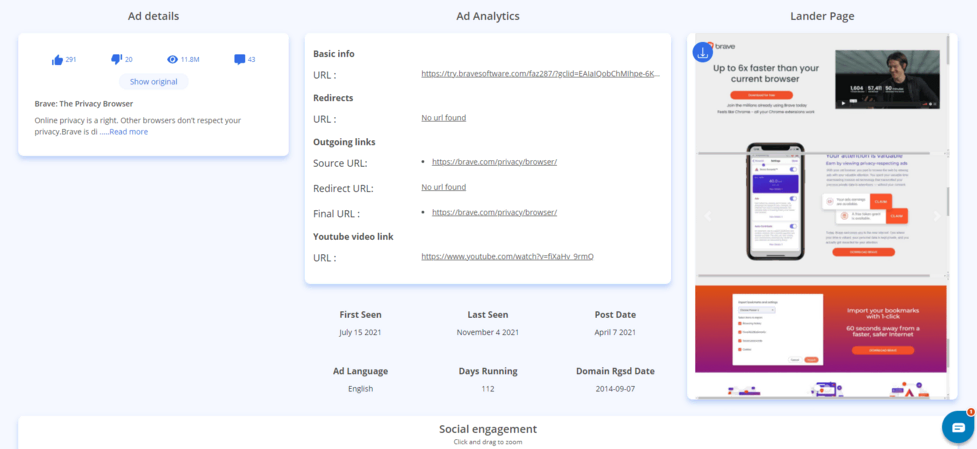Click the 'Brave: The Privacy Browser' ad title
The width and height of the screenshot is (977, 449).
tap(83, 104)
